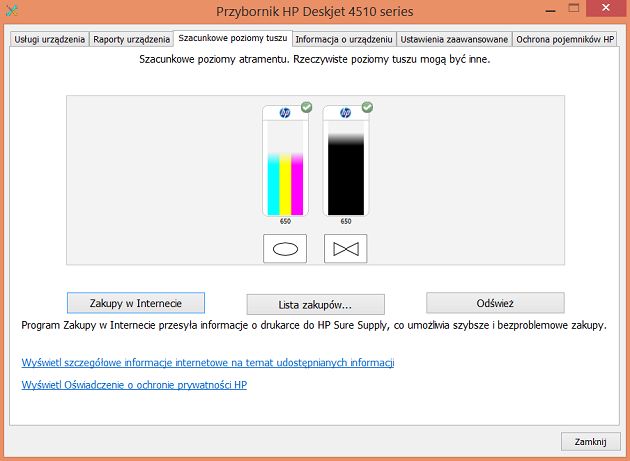
Task: Select the bowtie shape cartridge symbol
Action: 346,249
